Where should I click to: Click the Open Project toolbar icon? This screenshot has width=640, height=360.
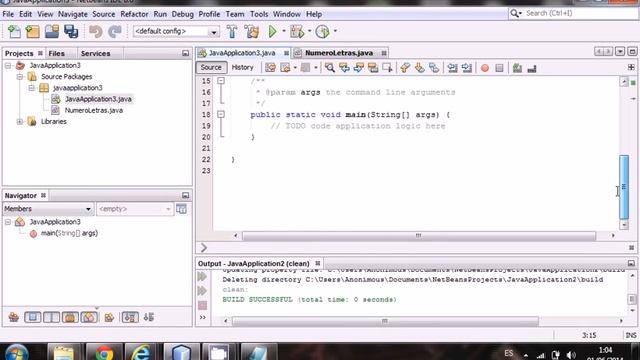(52, 31)
